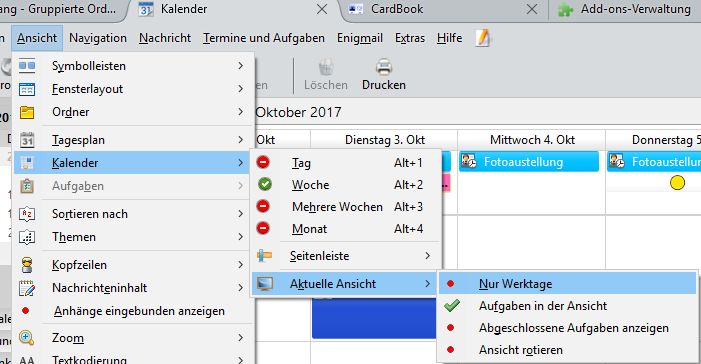Click the Löschen toolbar button
Image resolution: width=701 pixels, height=364 pixels.
click(326, 75)
